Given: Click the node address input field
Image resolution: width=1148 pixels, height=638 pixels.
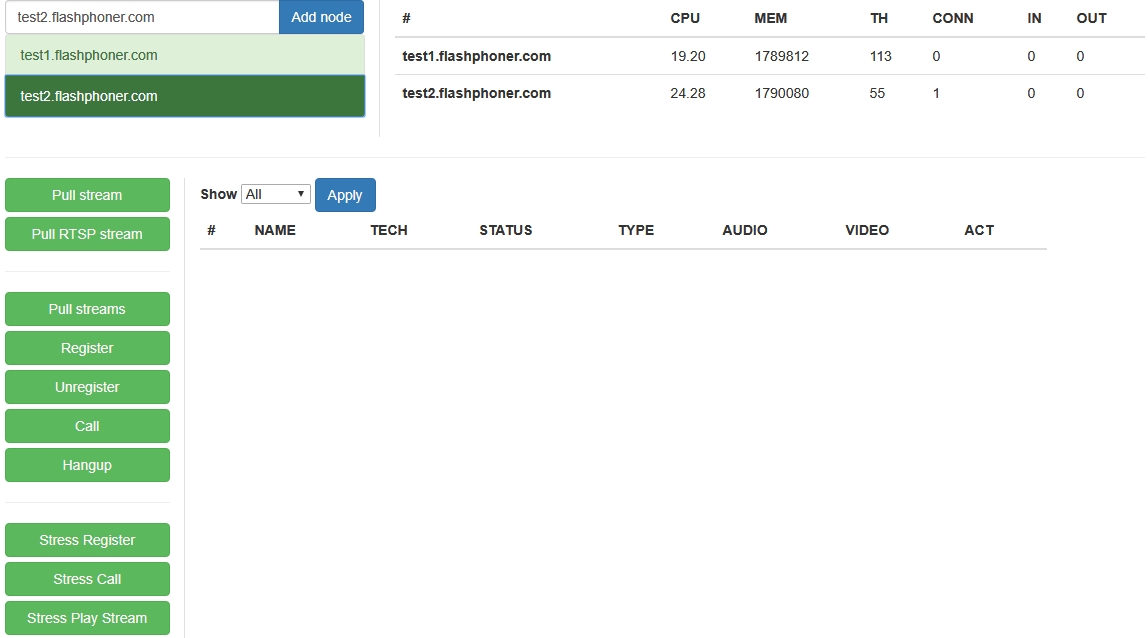Looking at the screenshot, I should tap(141, 17).
